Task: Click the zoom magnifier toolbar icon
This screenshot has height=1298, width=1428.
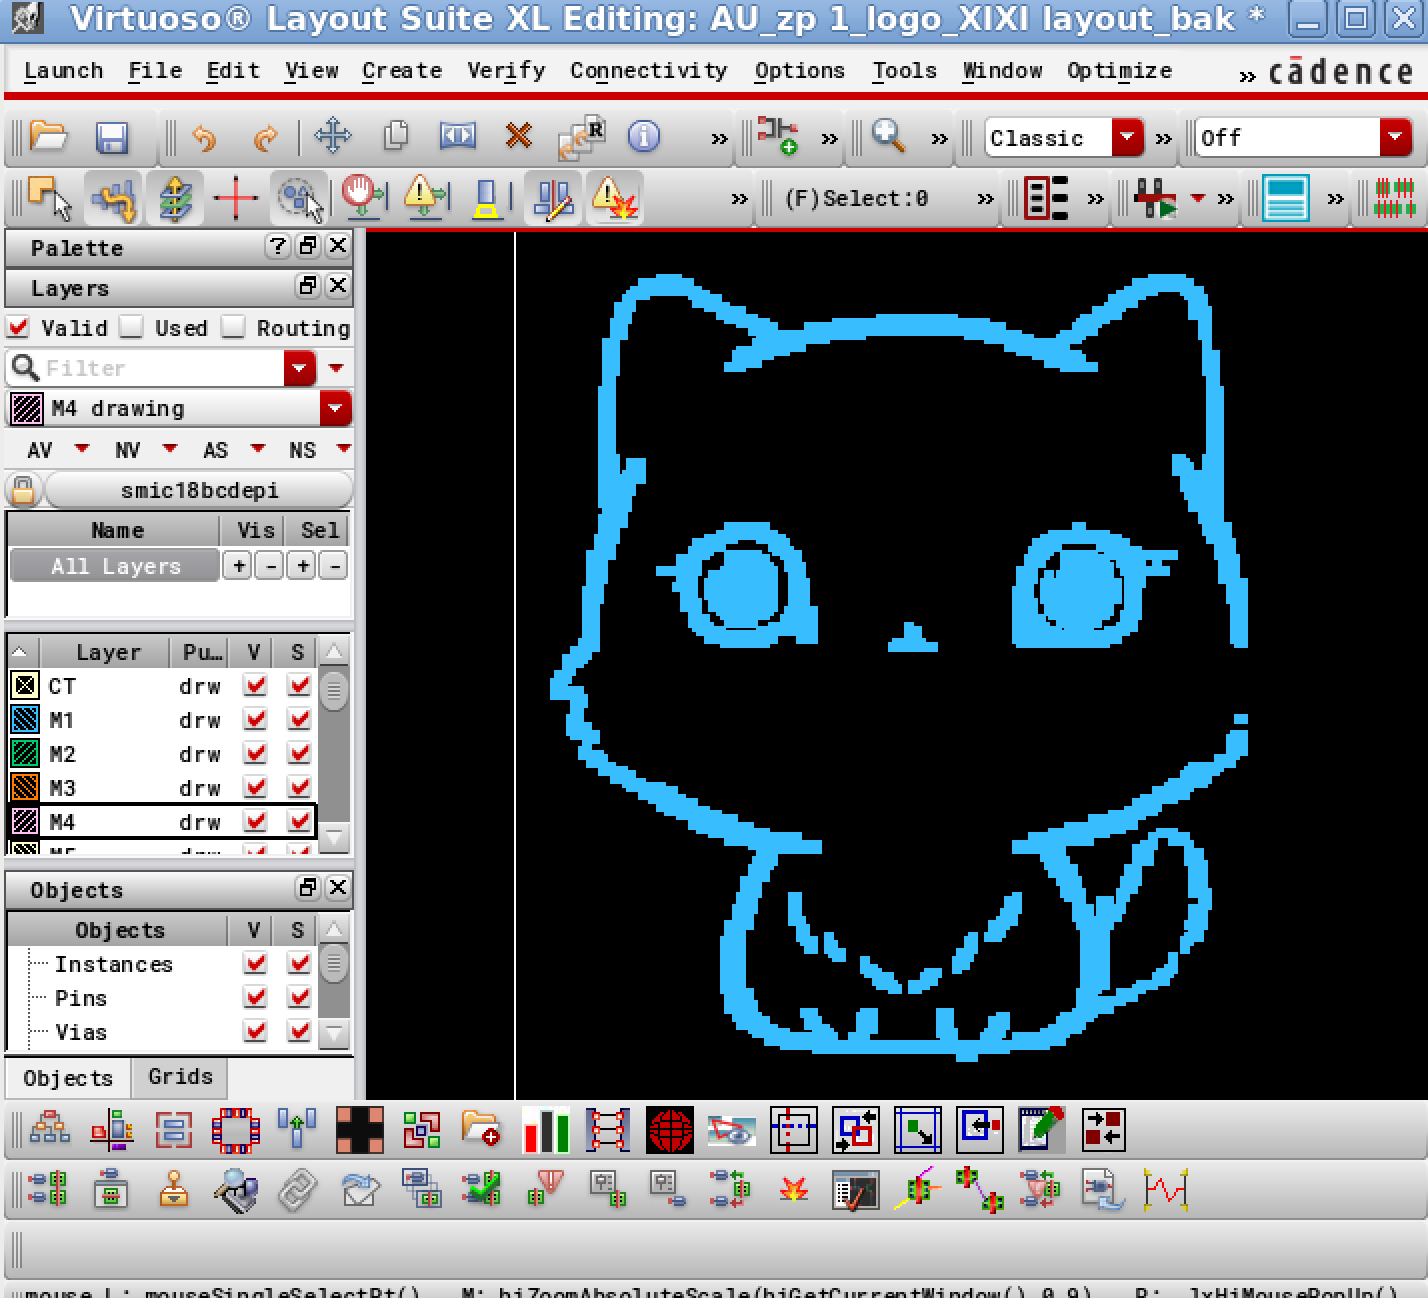Action: [888, 136]
